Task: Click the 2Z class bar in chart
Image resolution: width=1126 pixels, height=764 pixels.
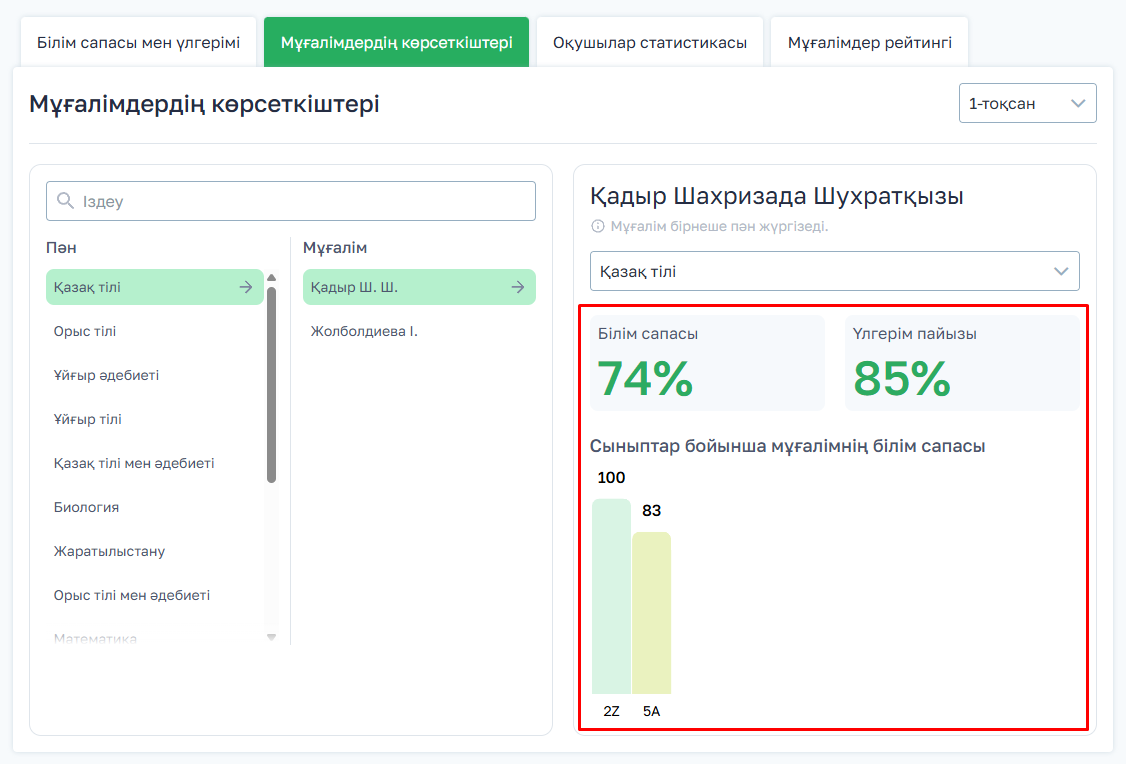Action: click(611, 596)
